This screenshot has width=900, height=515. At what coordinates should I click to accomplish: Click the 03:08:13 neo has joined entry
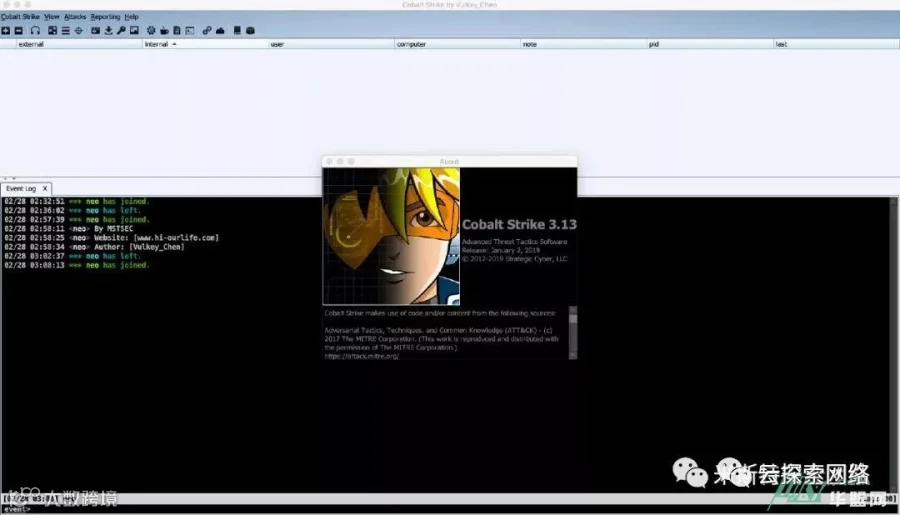[77, 265]
